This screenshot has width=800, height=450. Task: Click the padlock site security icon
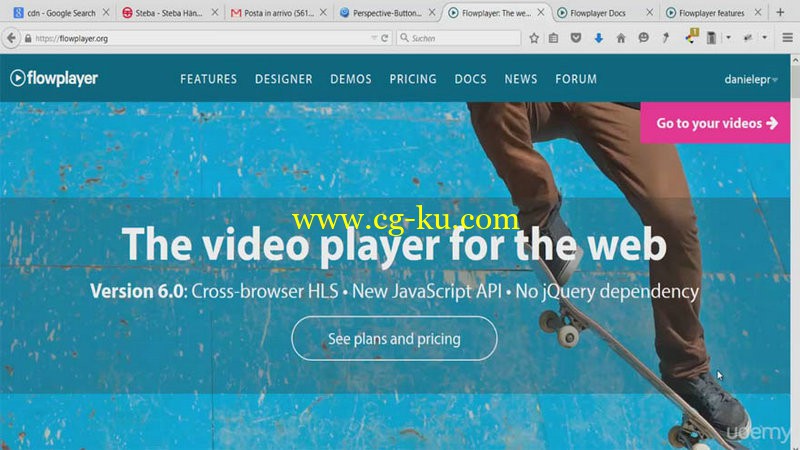[x=28, y=38]
